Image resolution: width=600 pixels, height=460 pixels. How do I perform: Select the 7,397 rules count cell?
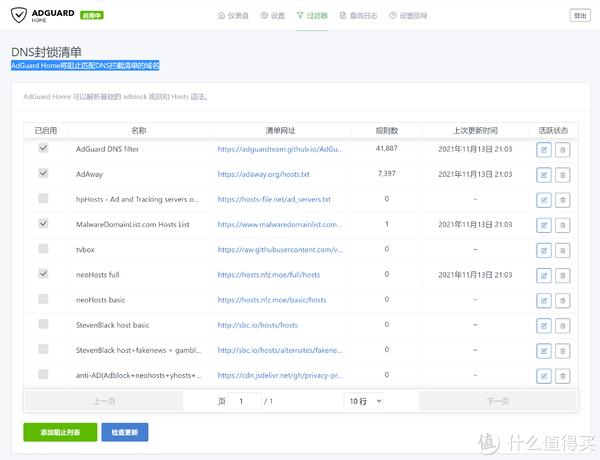[x=386, y=174]
